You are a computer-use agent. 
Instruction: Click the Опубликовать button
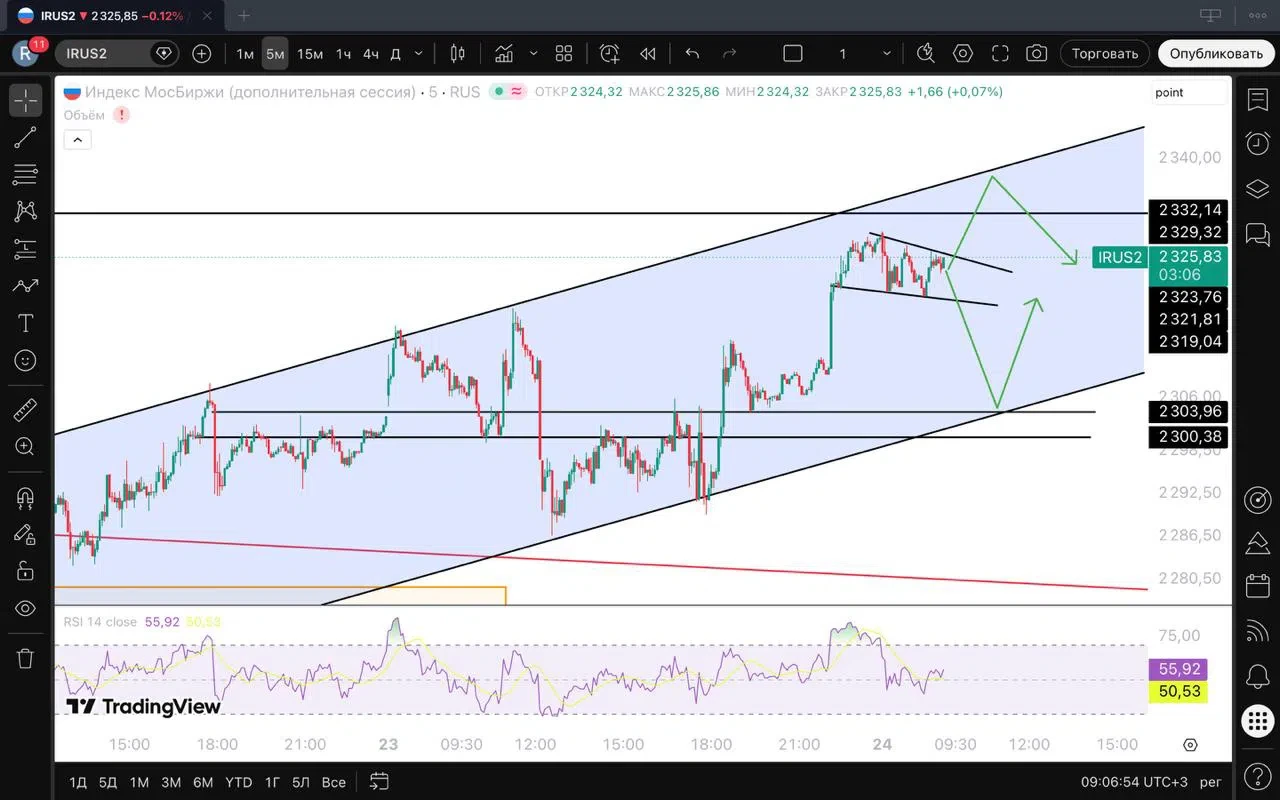click(1217, 53)
